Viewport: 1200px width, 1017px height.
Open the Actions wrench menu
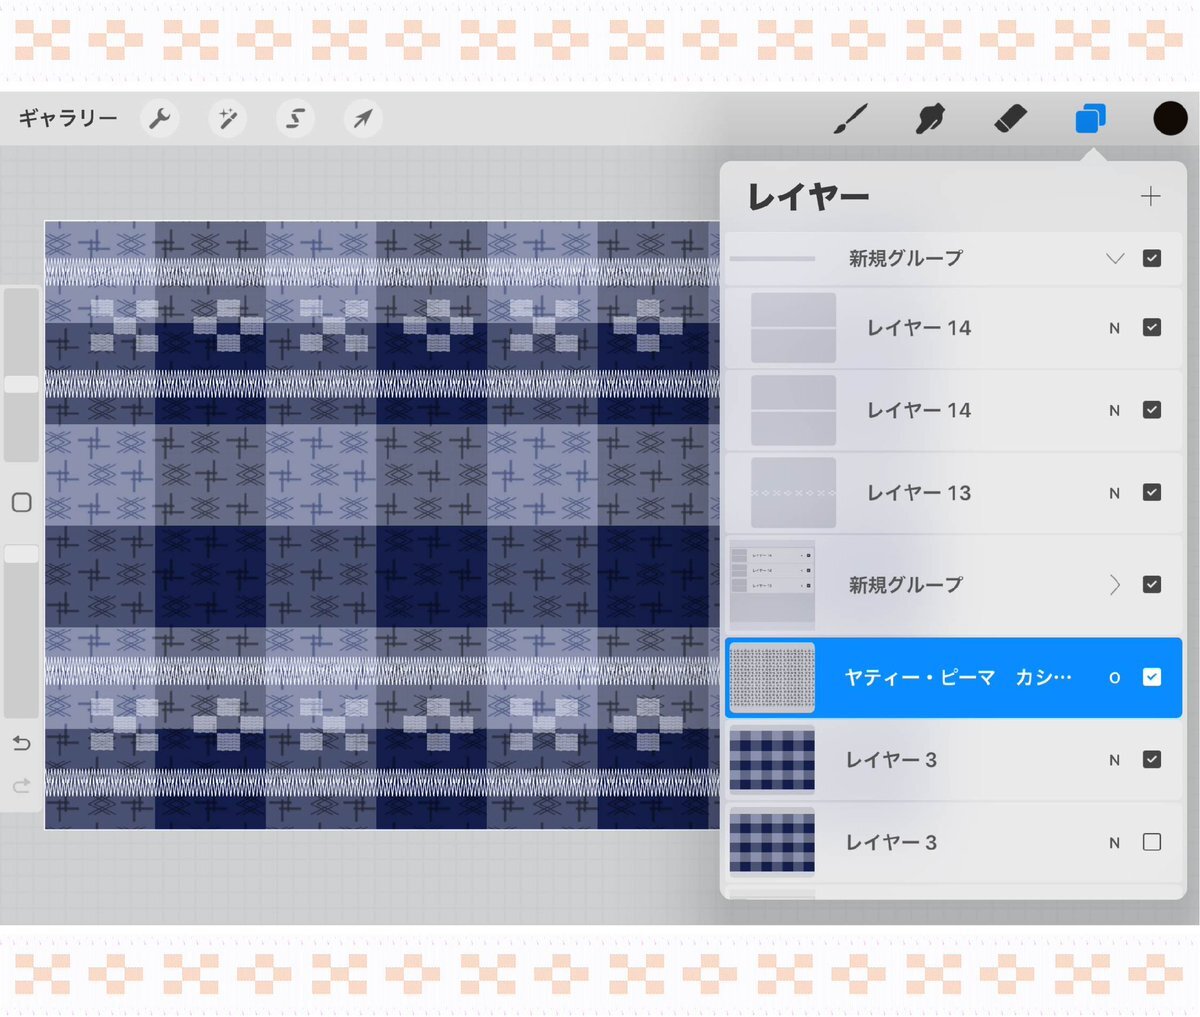(160, 119)
